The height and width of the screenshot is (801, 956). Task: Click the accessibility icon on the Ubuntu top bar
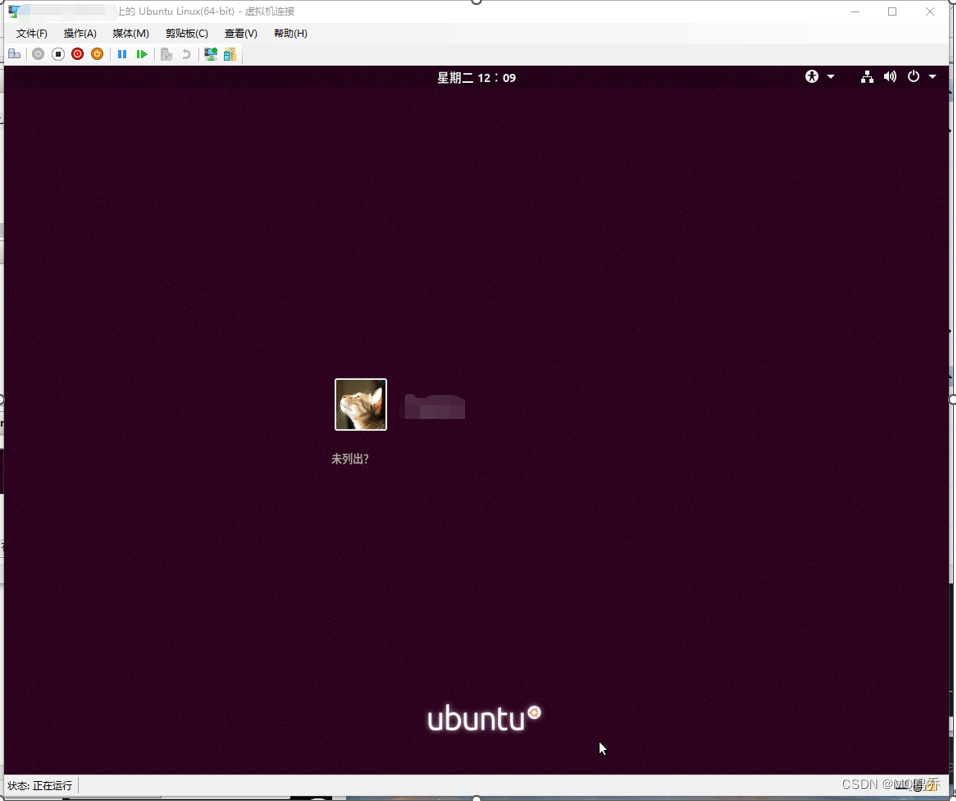[x=810, y=76]
